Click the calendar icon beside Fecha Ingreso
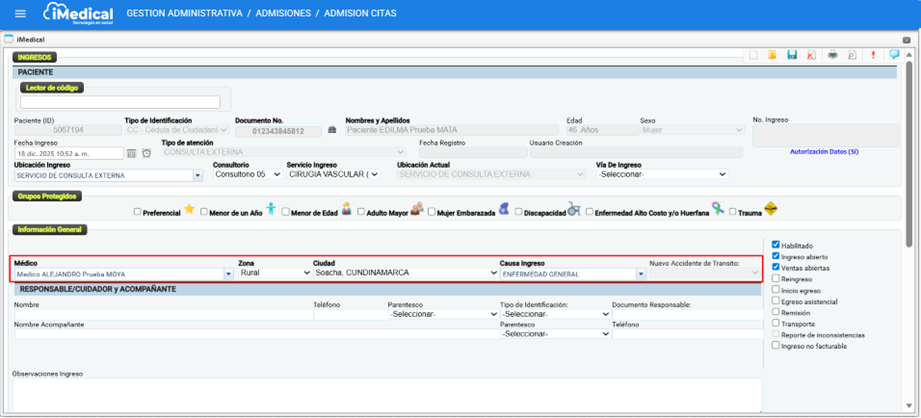 tap(131, 153)
